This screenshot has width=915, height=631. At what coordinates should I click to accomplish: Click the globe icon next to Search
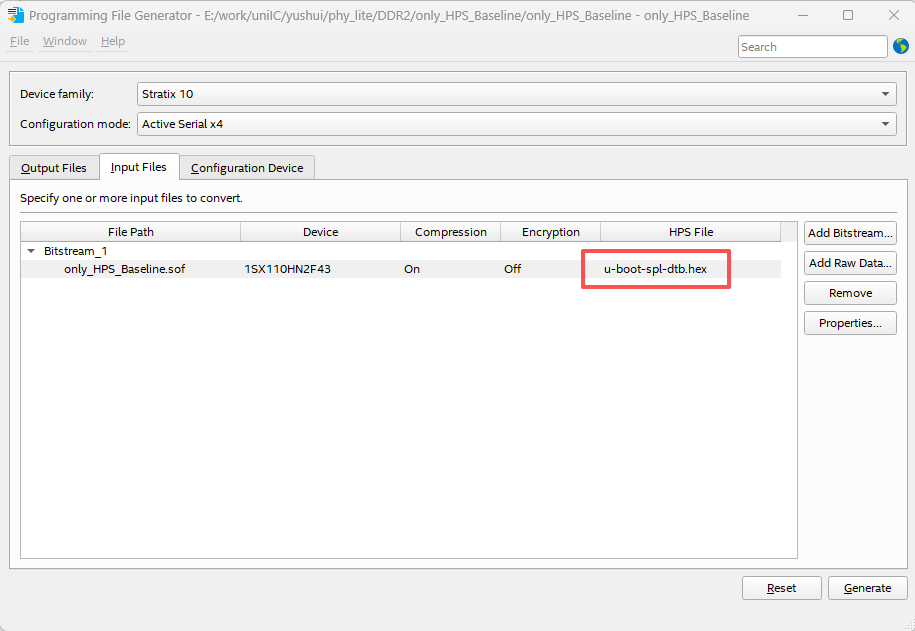pyautogui.click(x=900, y=46)
